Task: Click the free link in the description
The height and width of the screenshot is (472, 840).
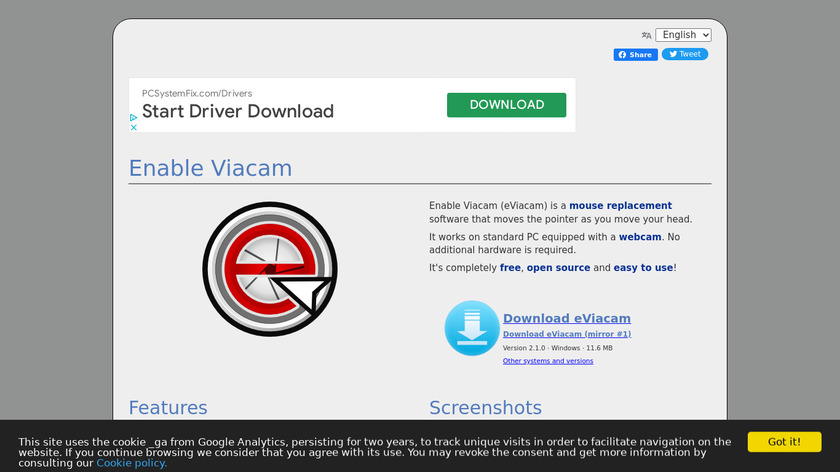Action: (510, 268)
